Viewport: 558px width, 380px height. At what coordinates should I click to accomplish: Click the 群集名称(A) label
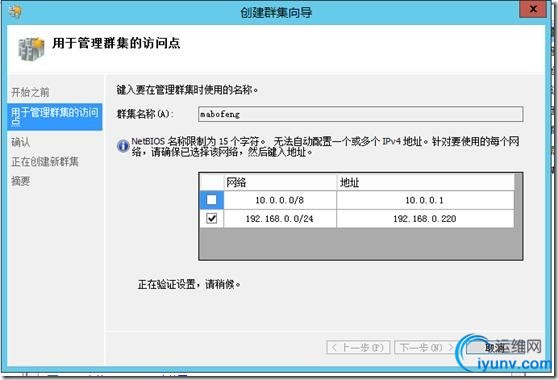coord(145,114)
